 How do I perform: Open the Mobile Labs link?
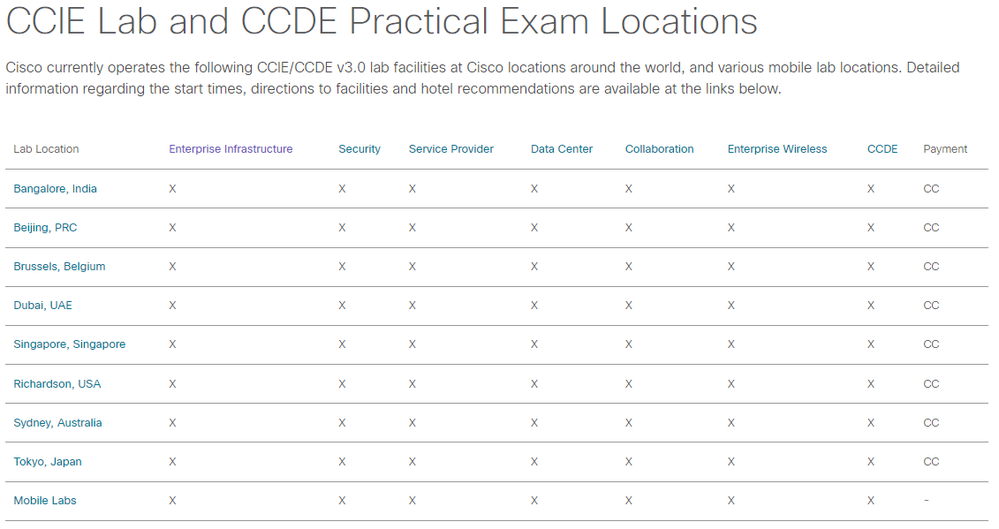tap(45, 500)
